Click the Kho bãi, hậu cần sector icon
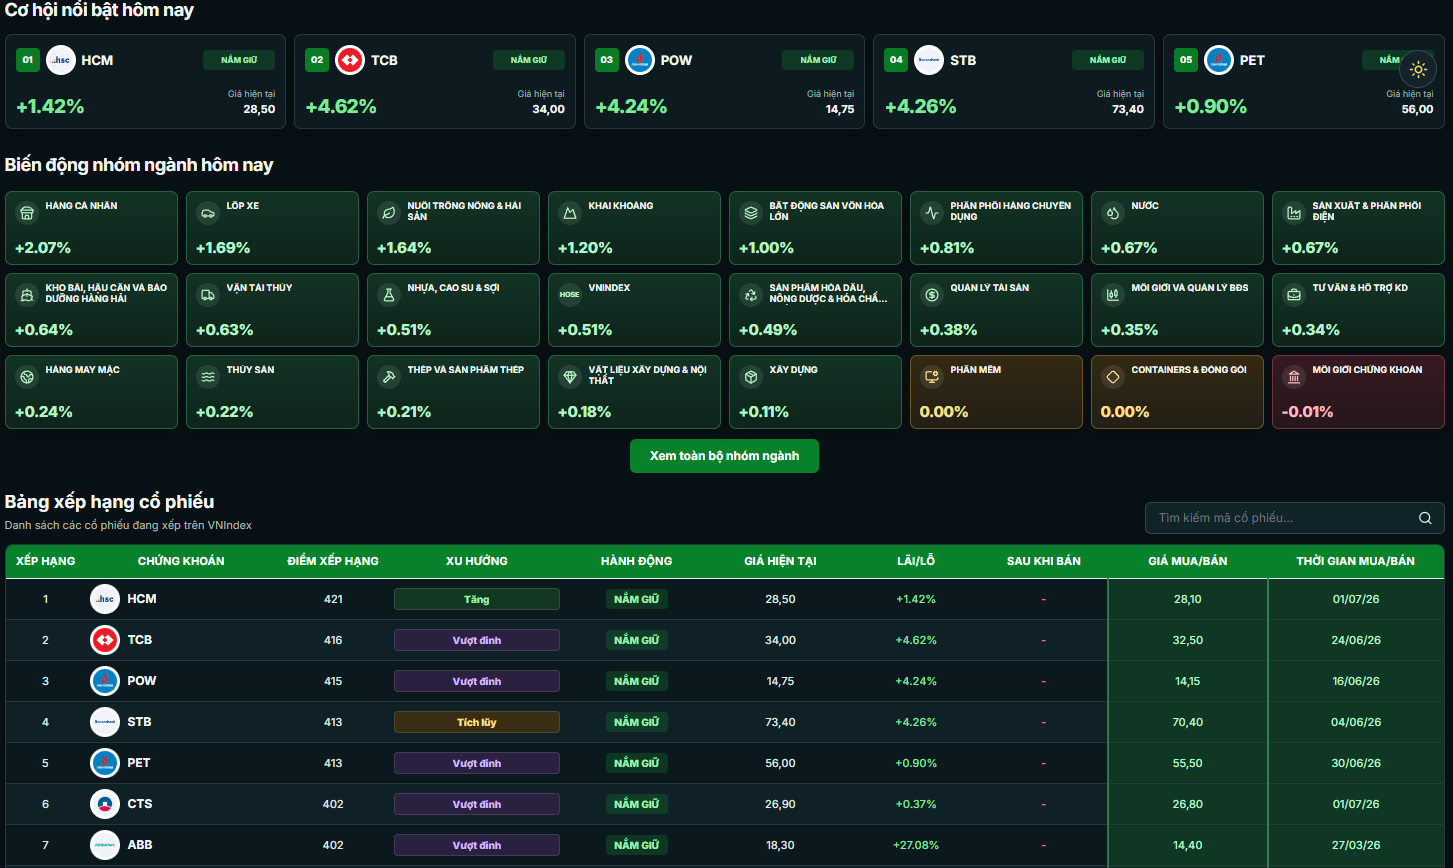 (x=27, y=294)
